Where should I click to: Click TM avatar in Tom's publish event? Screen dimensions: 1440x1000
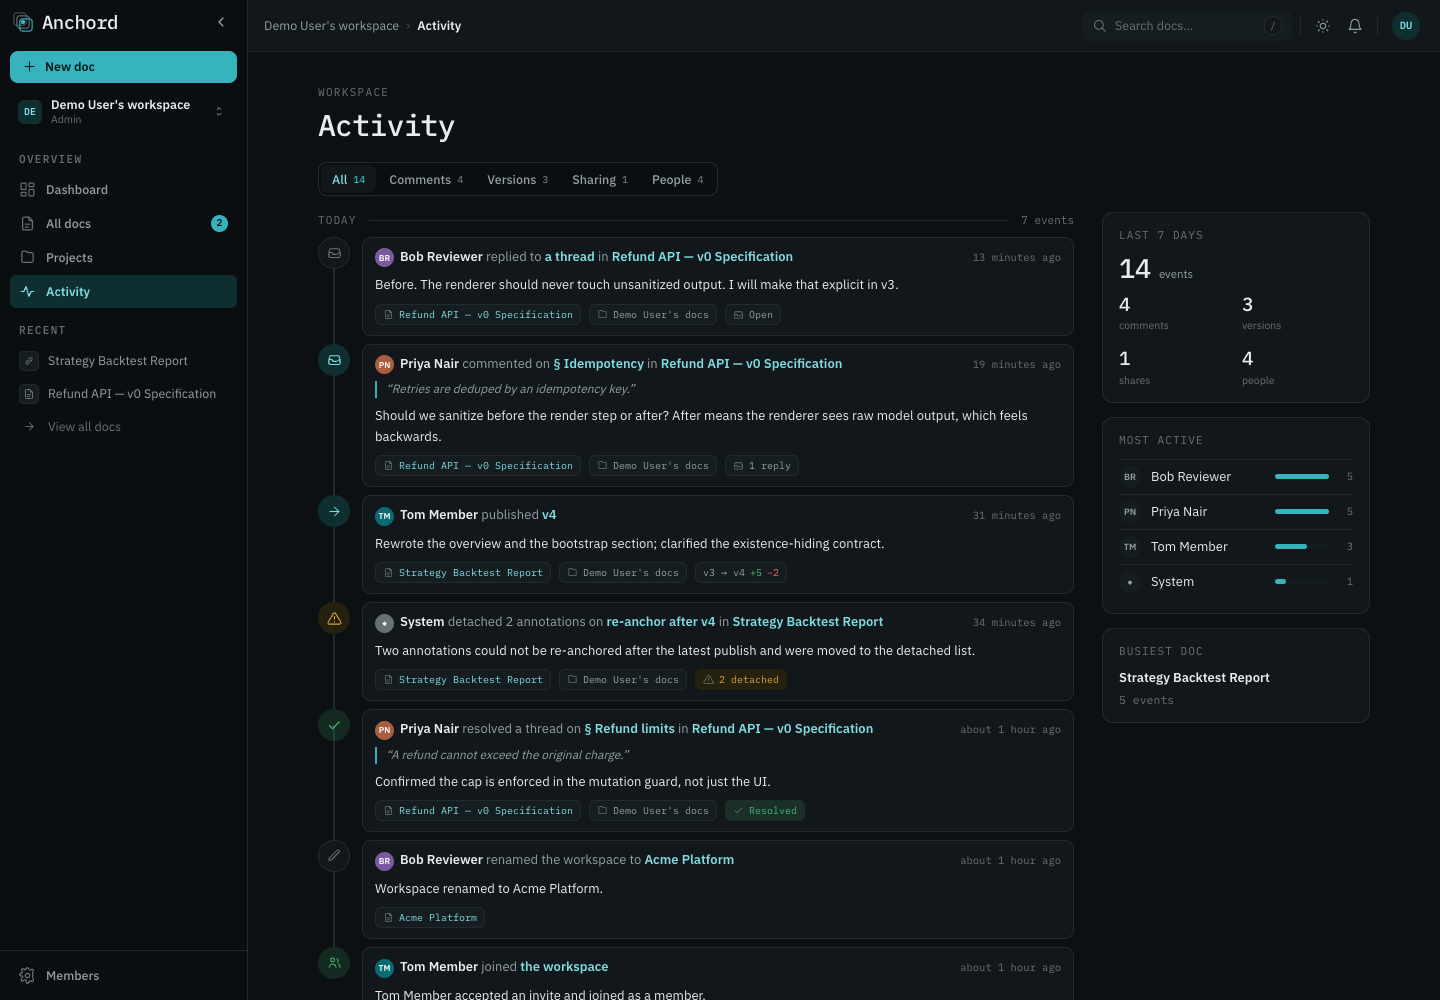tap(384, 516)
